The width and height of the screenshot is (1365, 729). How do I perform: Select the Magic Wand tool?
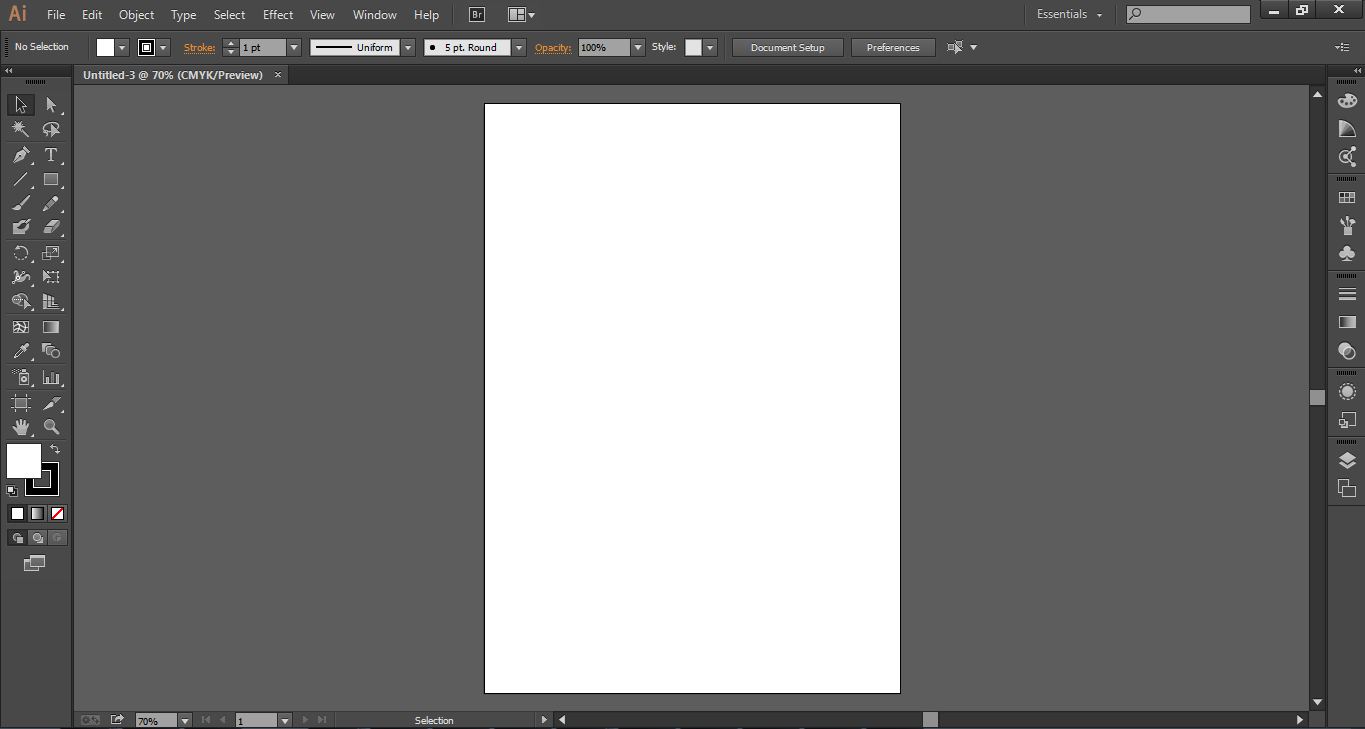20,129
